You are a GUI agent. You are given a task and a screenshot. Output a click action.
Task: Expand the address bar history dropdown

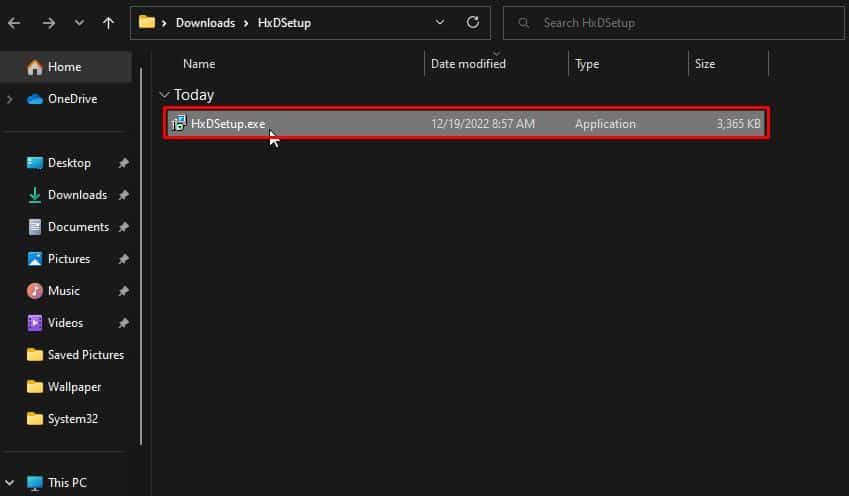click(440, 22)
